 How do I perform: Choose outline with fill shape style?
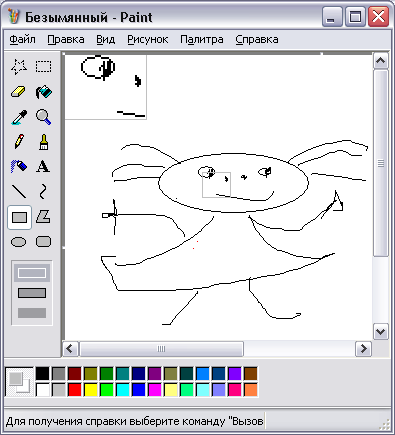coord(32,293)
